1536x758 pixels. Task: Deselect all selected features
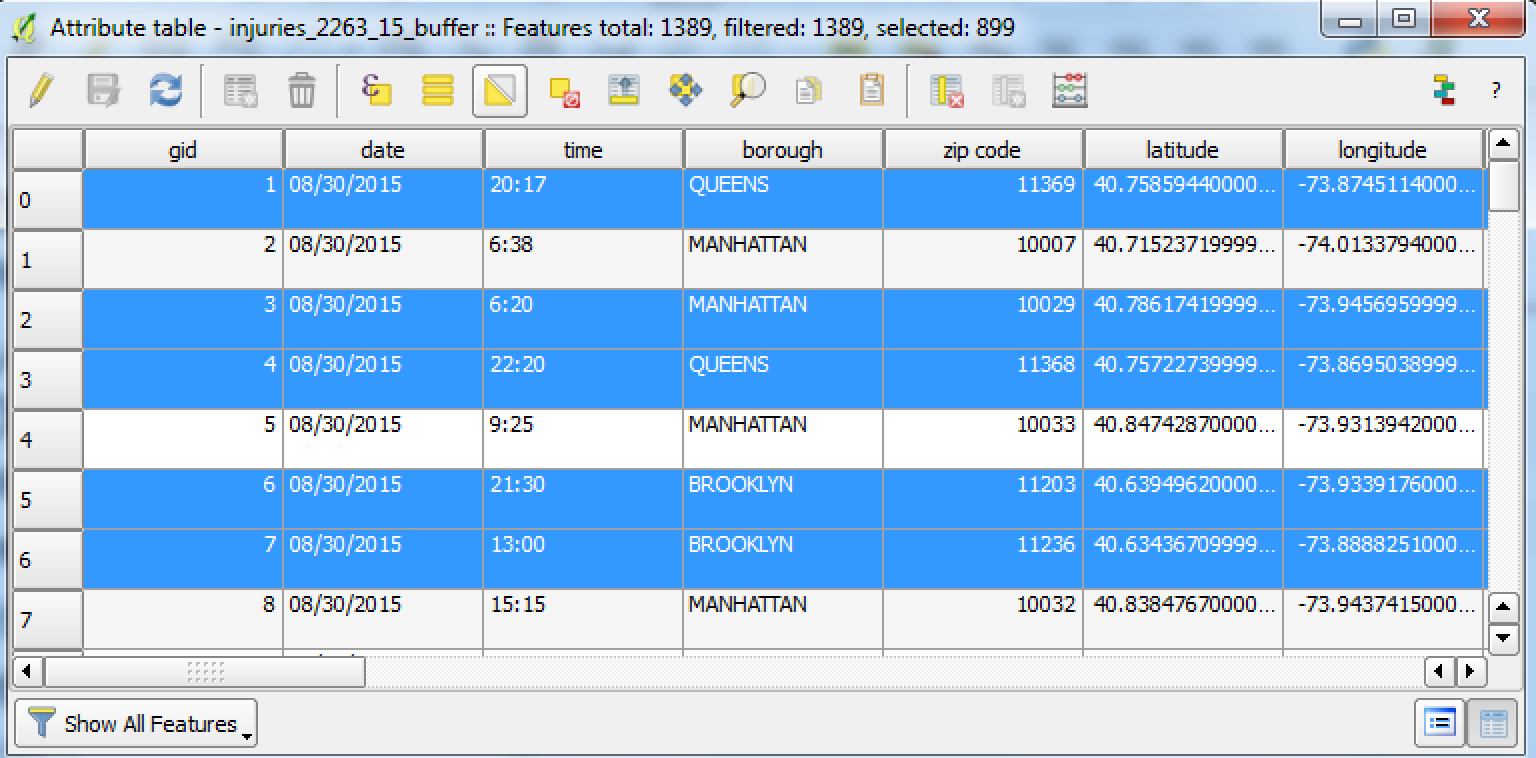[564, 91]
